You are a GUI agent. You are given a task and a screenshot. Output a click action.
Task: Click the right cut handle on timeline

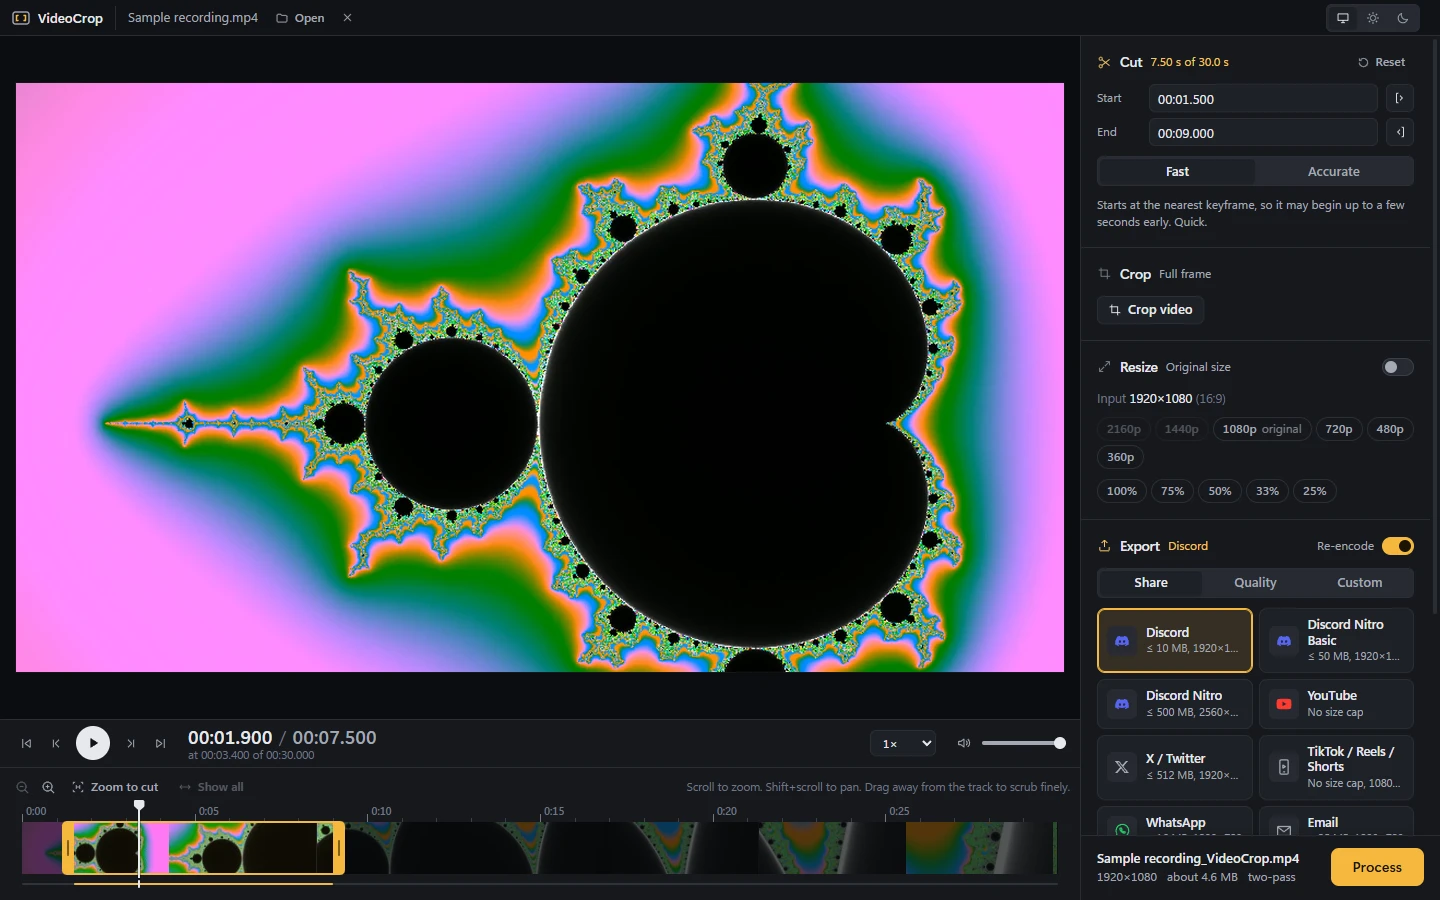point(339,848)
